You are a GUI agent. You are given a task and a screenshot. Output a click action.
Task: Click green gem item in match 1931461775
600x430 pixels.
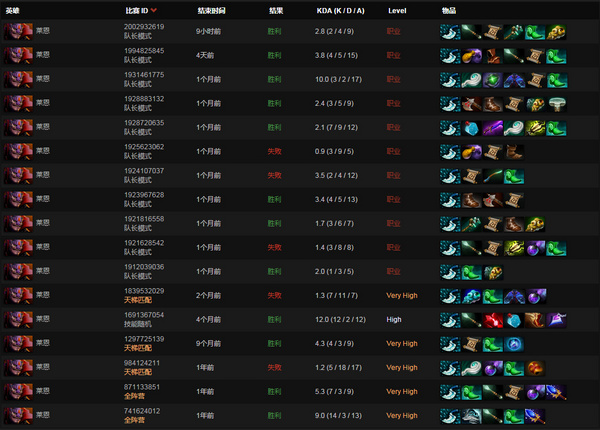click(x=492, y=80)
